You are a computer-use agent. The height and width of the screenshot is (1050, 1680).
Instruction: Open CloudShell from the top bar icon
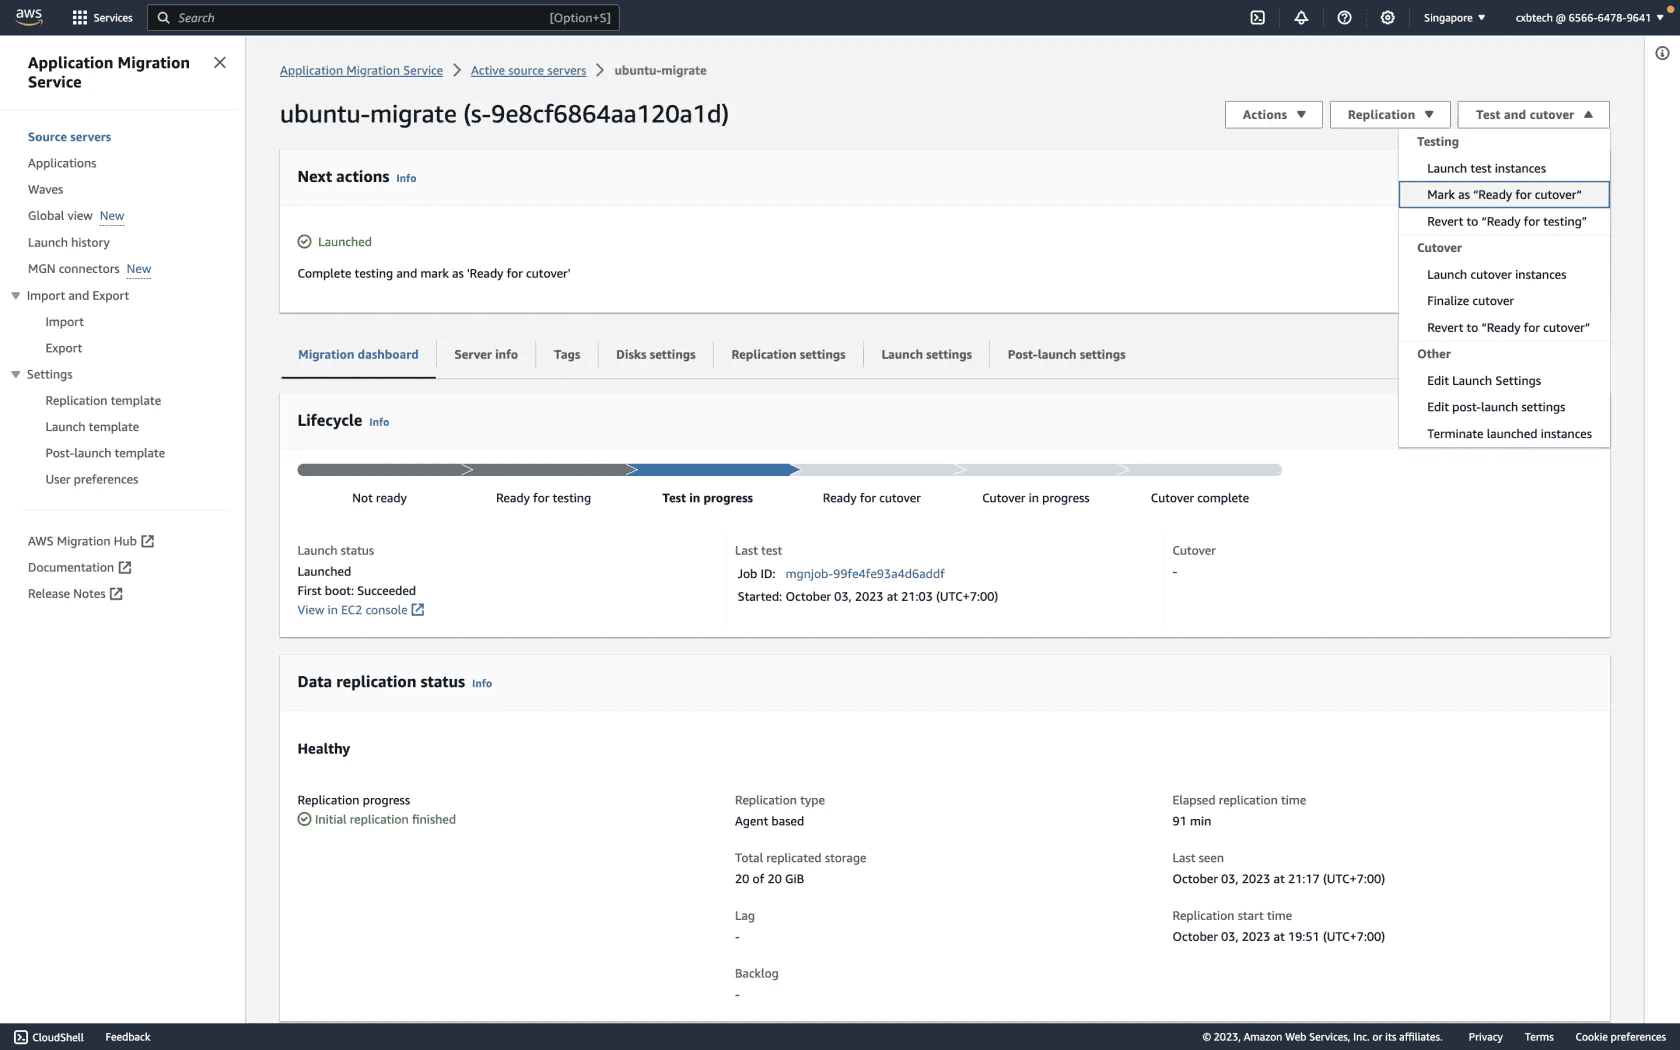(x=1258, y=18)
